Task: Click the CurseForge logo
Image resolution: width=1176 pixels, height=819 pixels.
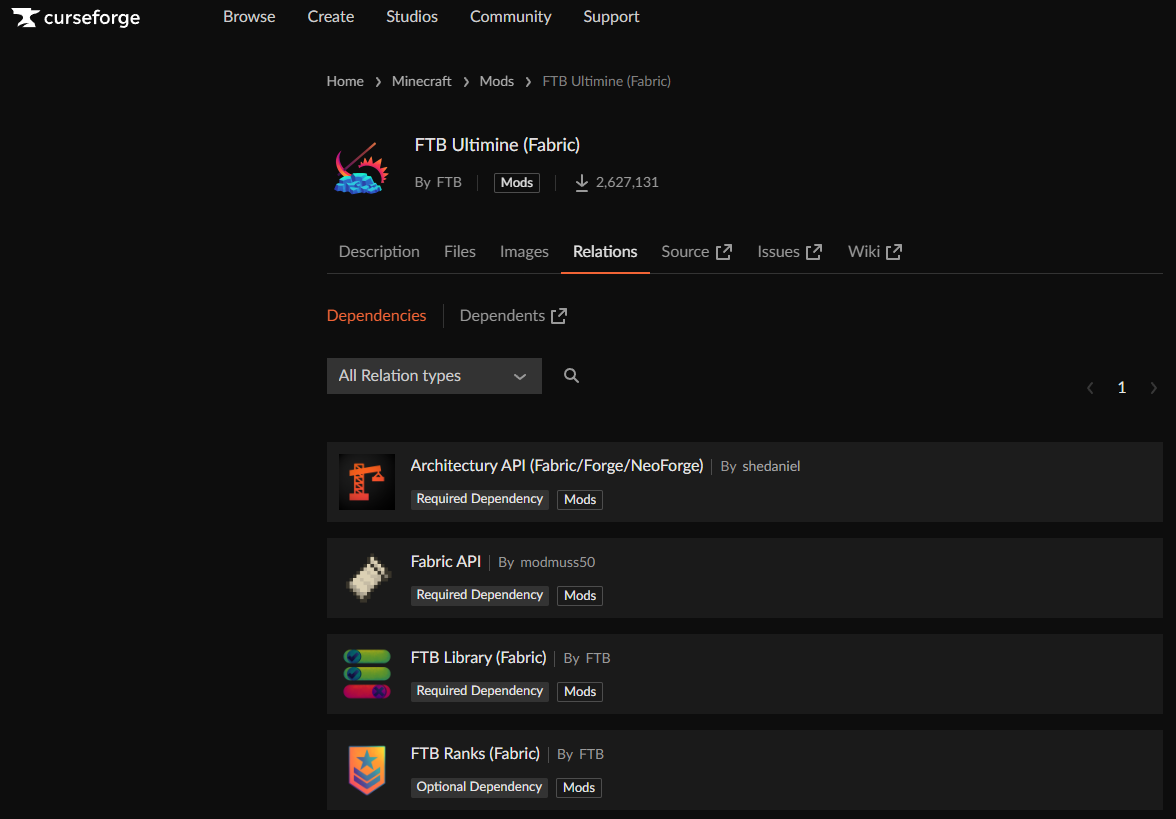Action: point(76,18)
